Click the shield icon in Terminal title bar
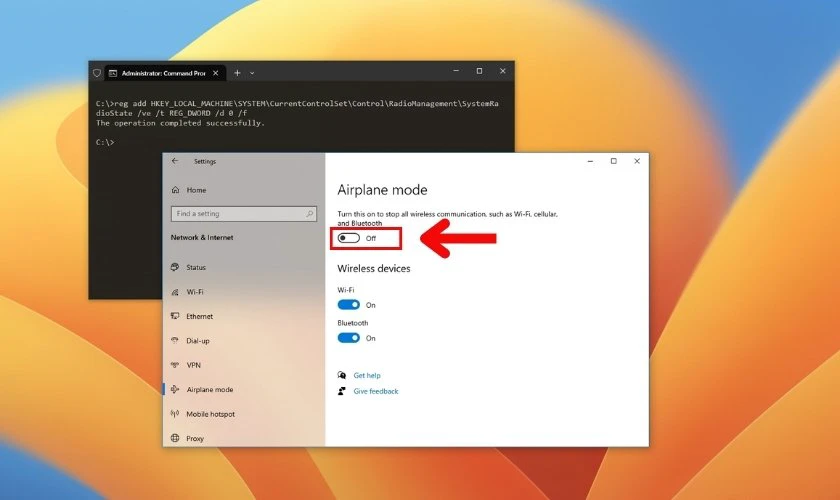Screen dimensions: 840x500 97,73
